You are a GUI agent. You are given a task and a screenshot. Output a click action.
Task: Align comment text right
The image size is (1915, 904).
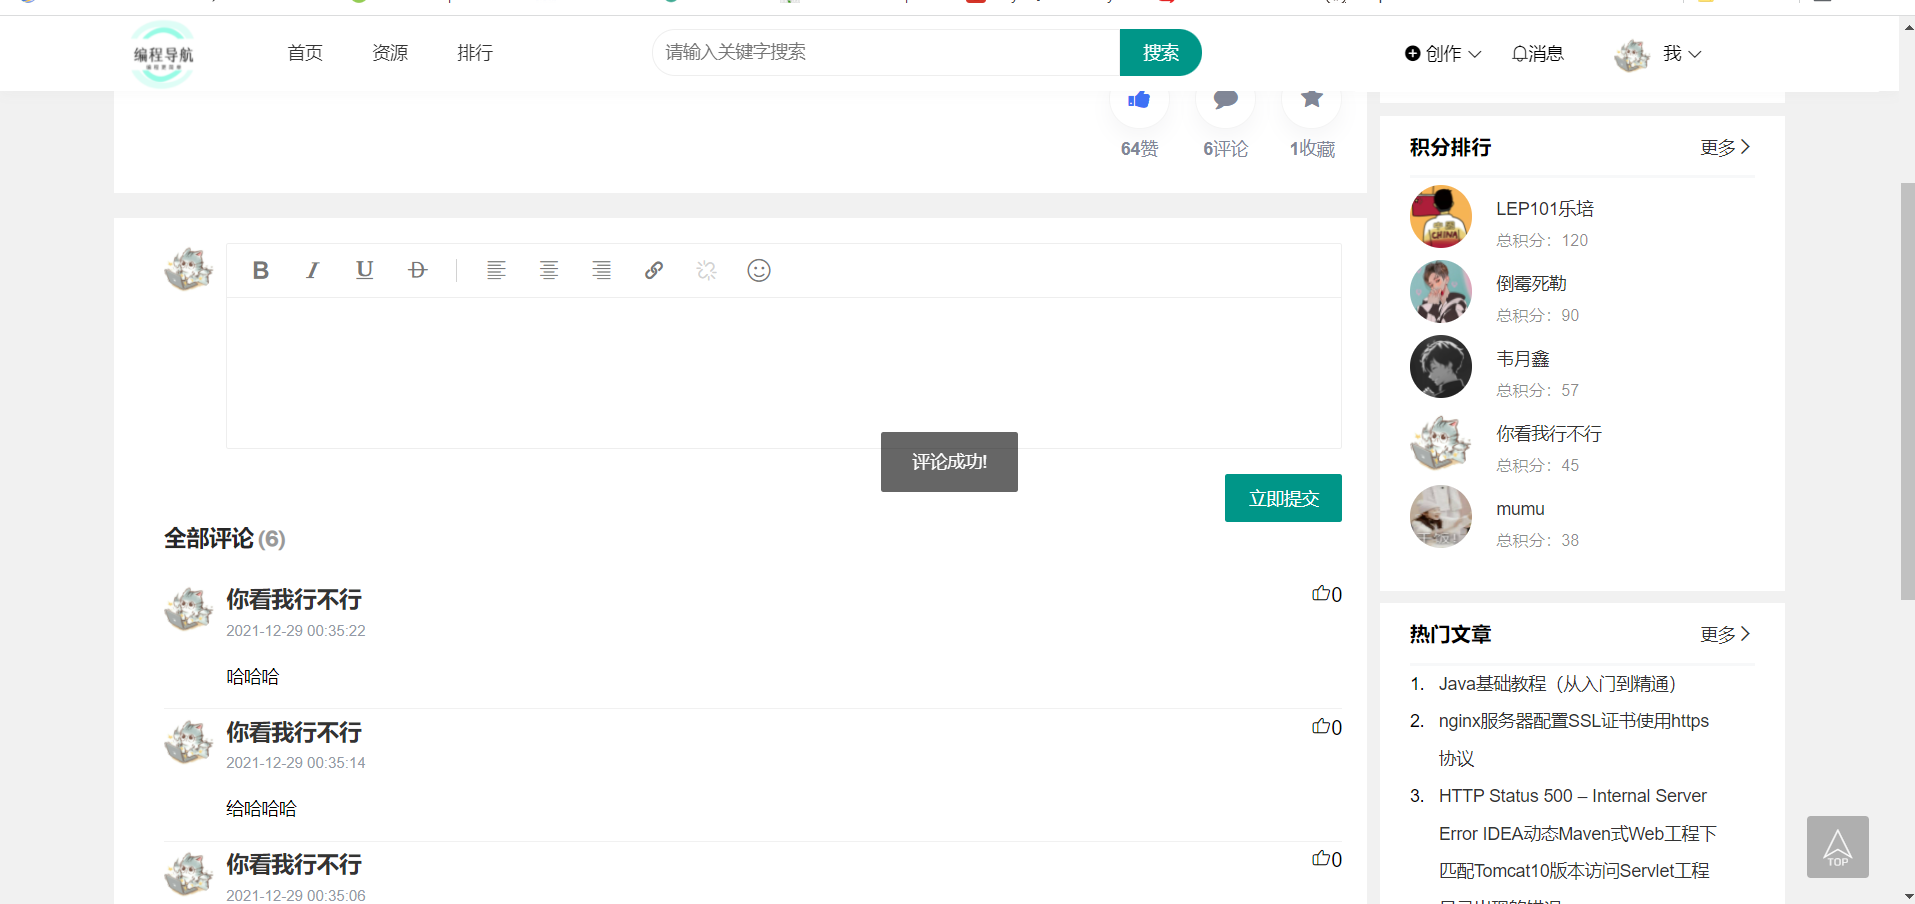pos(601,270)
